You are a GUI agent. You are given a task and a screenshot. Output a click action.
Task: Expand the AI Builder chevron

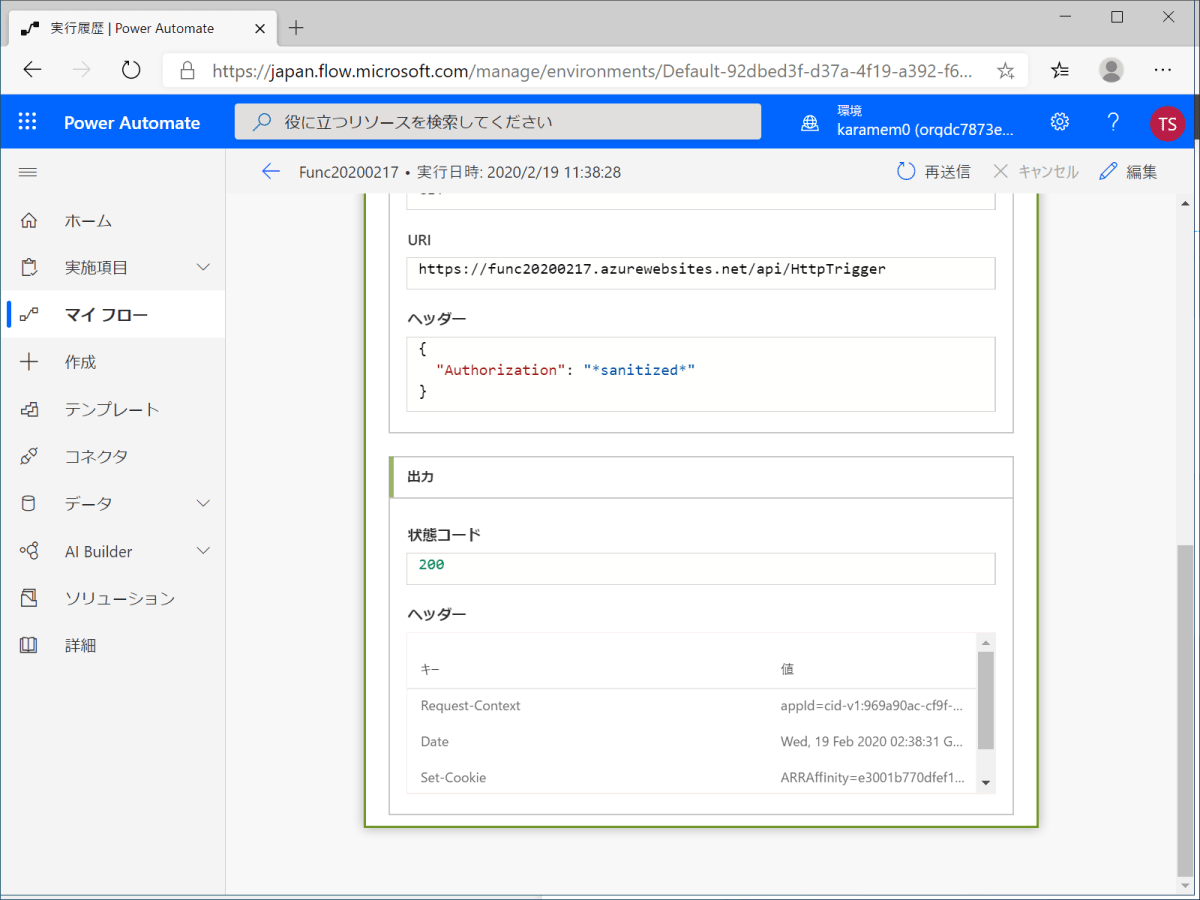(203, 551)
